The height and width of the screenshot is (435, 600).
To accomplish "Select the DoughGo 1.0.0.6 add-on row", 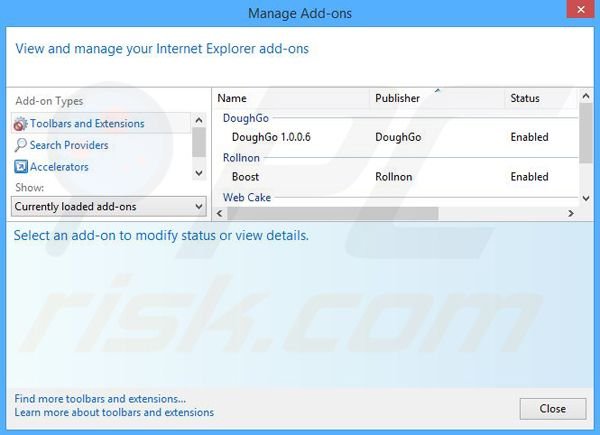I will point(396,137).
